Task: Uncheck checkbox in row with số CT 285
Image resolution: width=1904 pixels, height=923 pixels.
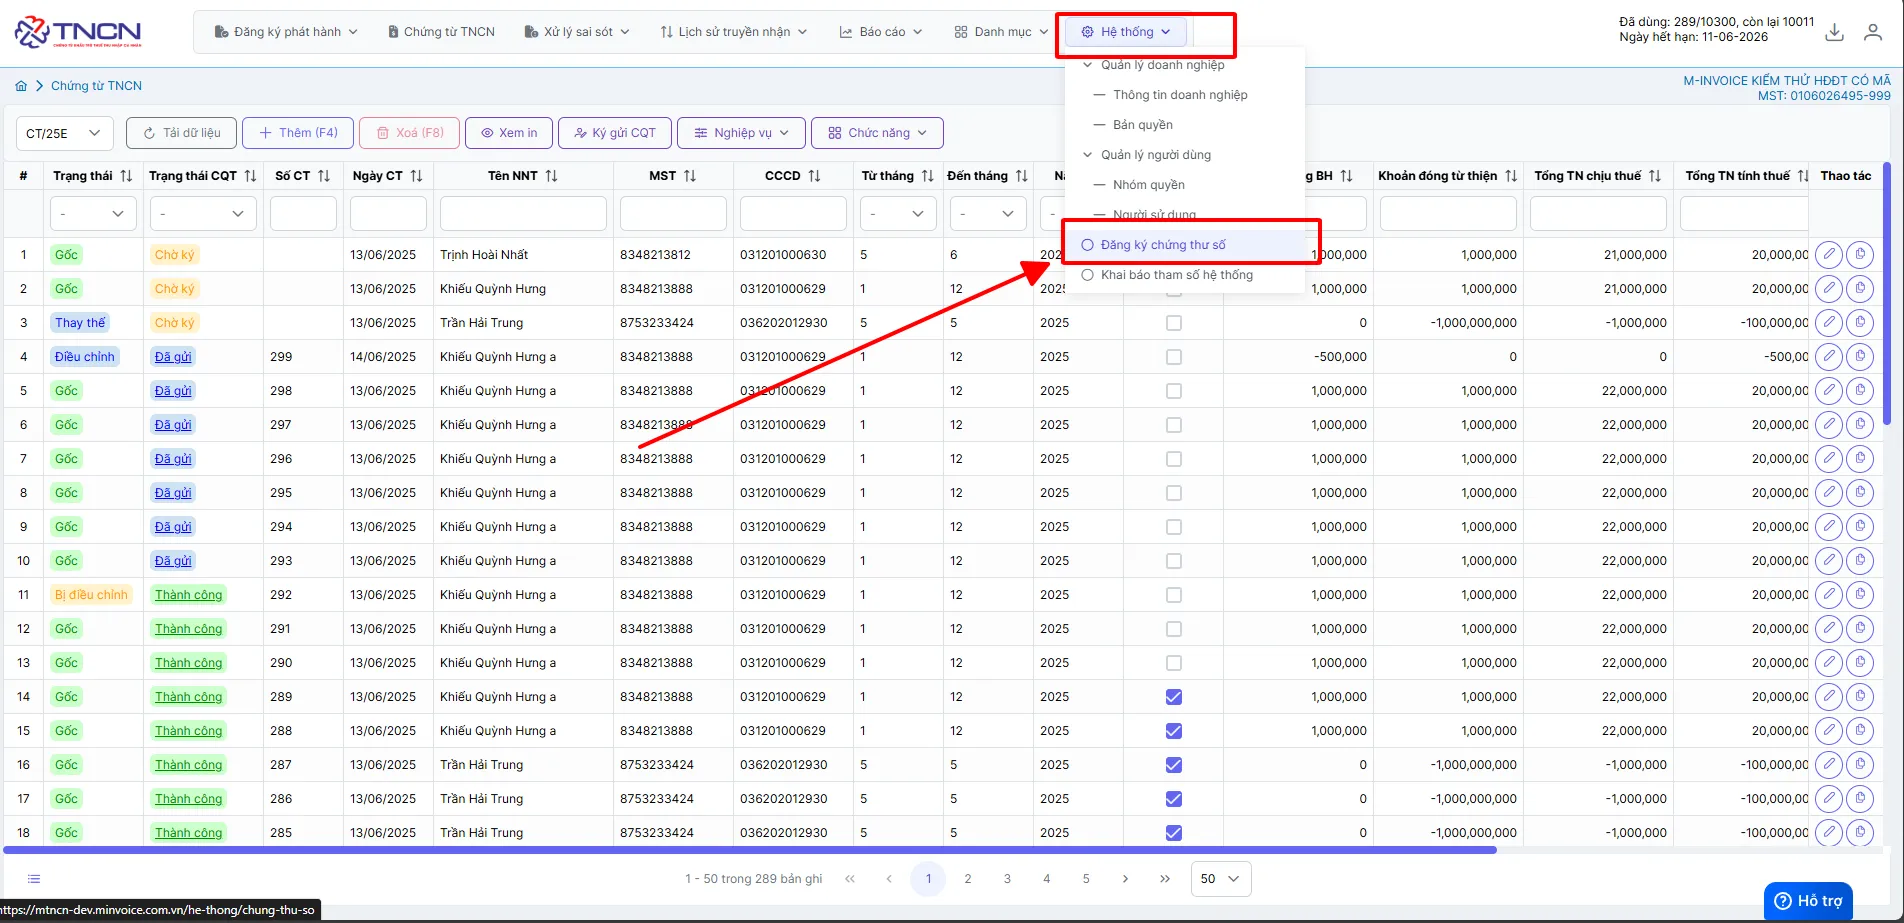Action: 1174,833
